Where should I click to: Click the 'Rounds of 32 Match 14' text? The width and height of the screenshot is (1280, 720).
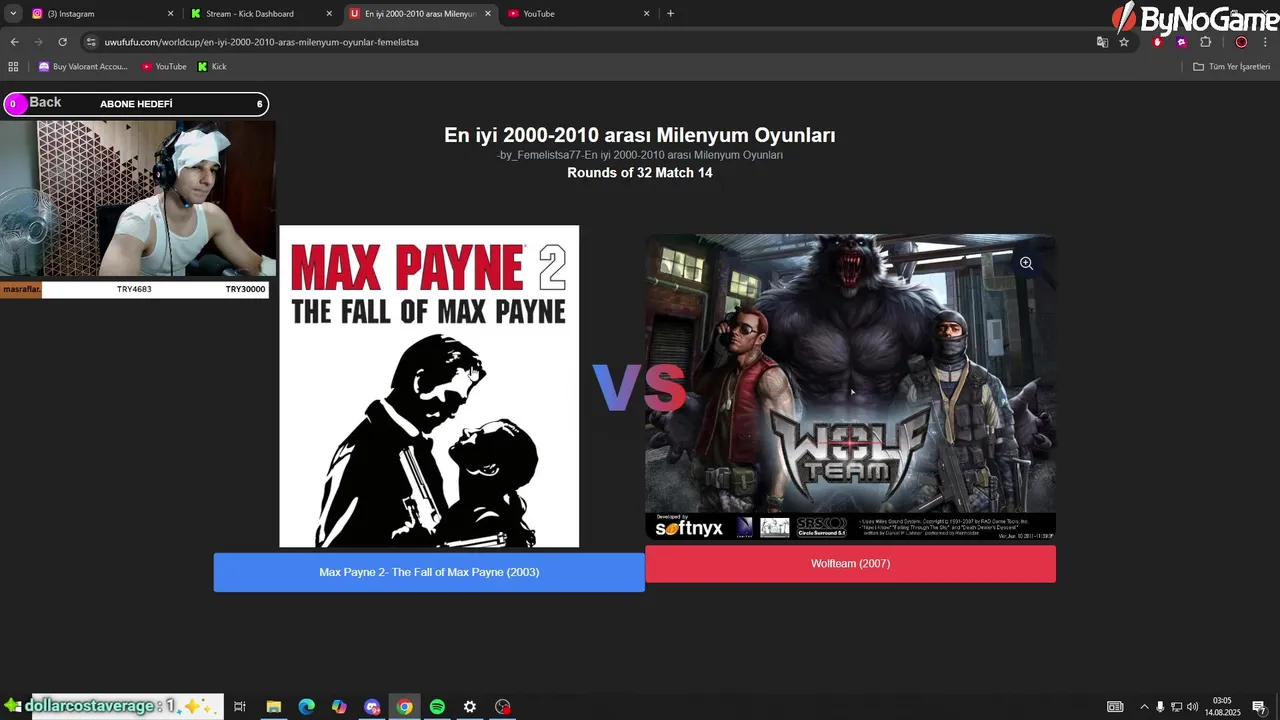tap(640, 173)
